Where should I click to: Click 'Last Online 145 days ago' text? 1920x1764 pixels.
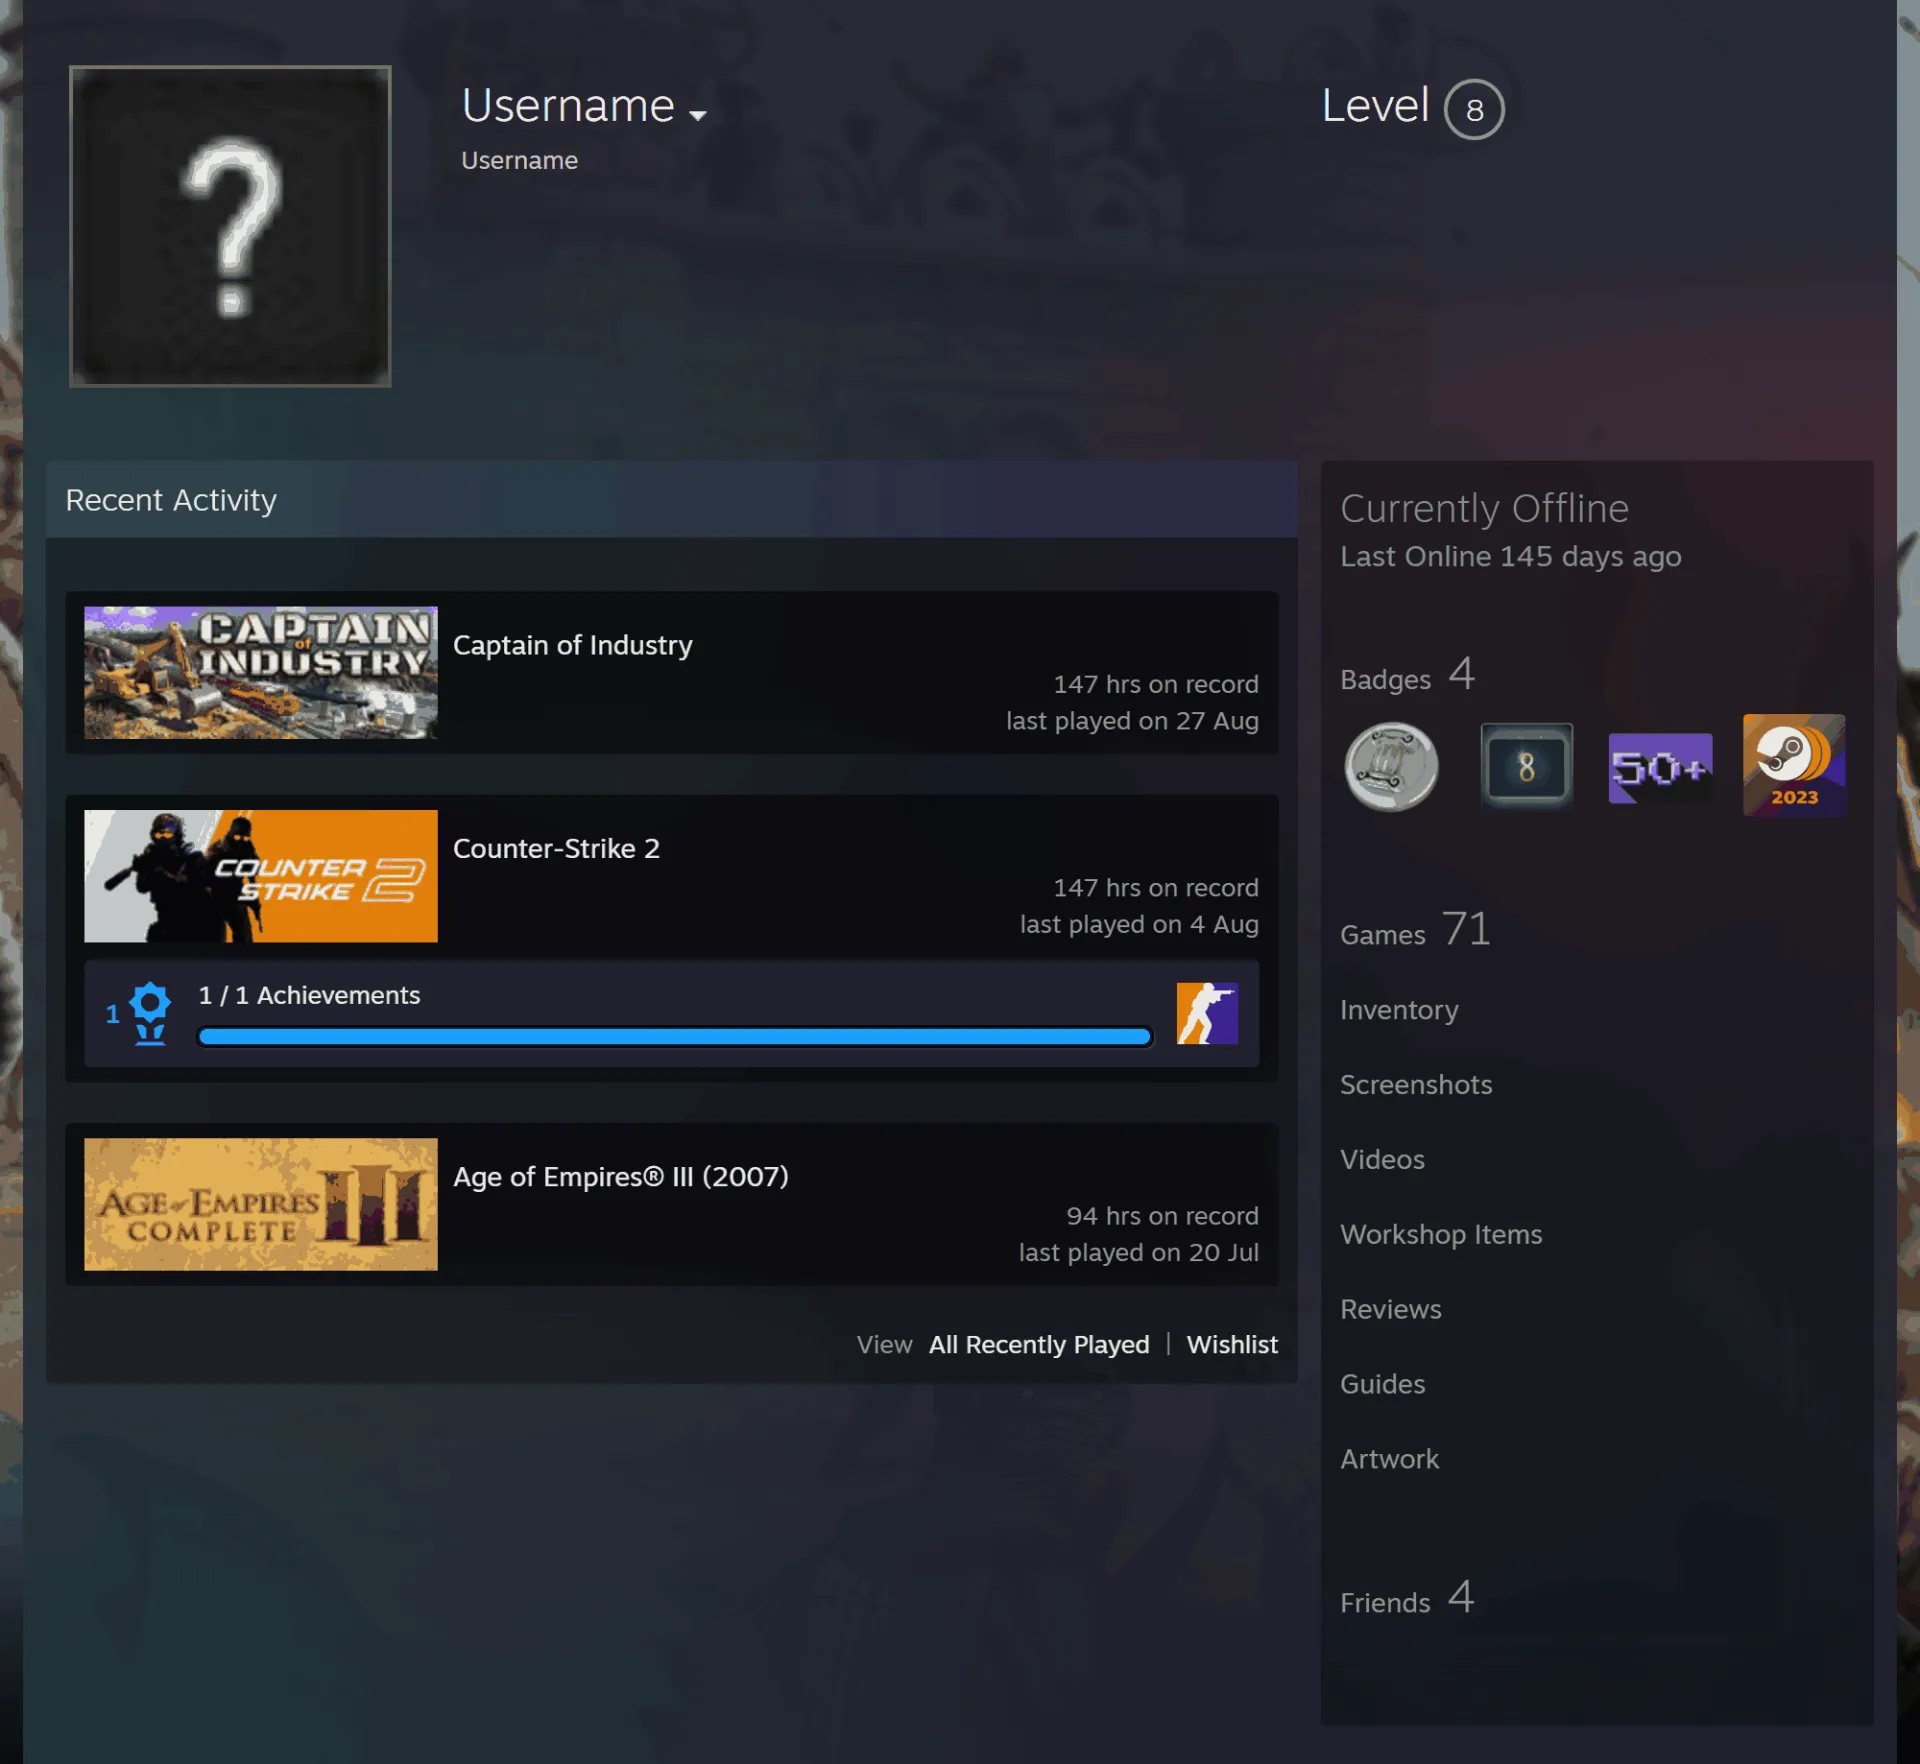click(1511, 556)
